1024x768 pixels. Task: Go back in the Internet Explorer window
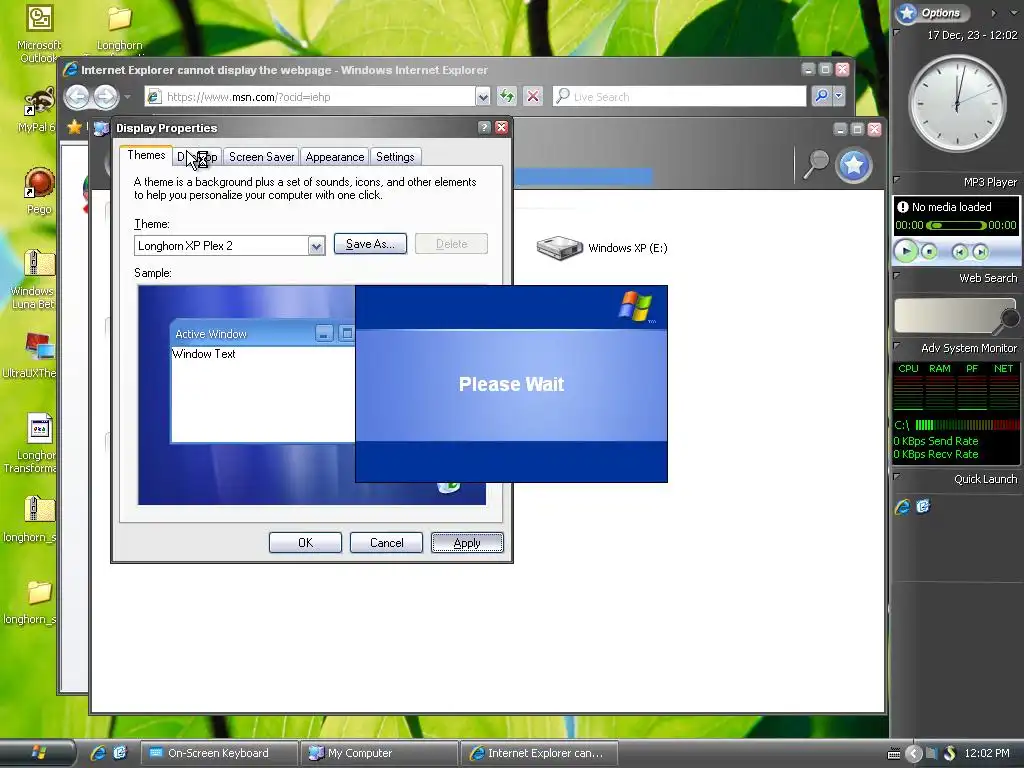click(x=77, y=97)
